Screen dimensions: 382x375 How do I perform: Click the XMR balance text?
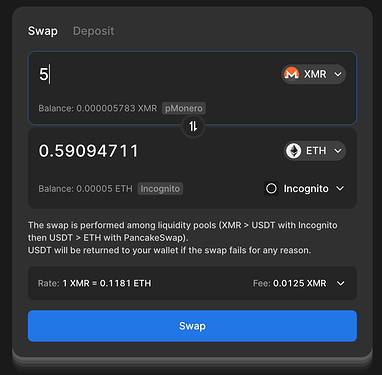coord(98,108)
